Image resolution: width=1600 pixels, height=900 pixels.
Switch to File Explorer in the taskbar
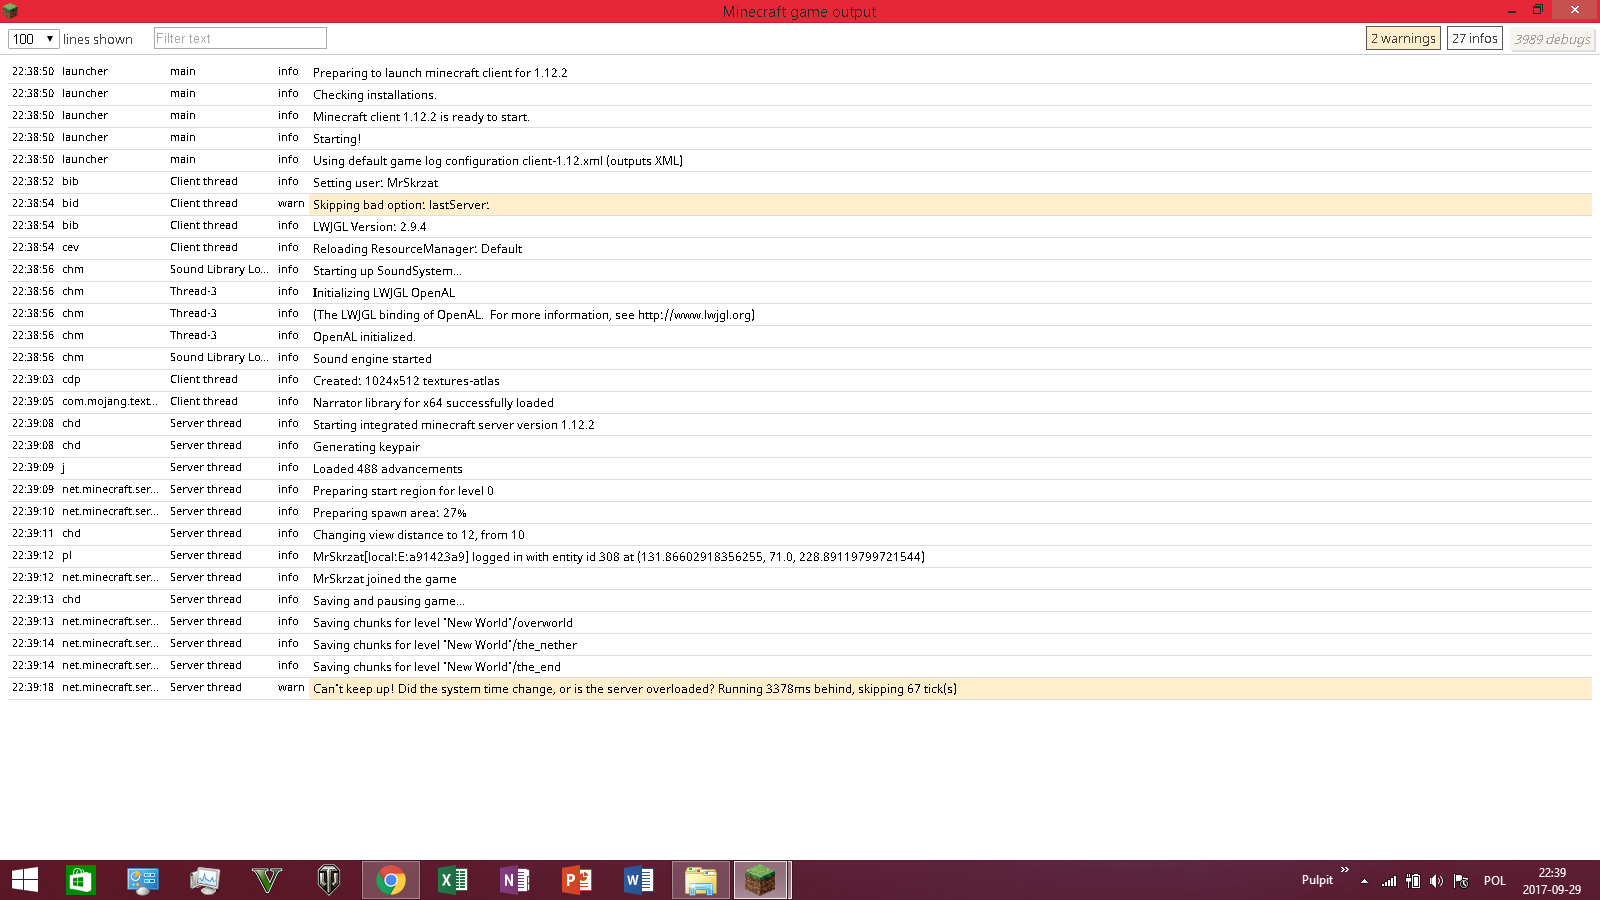[x=701, y=880]
